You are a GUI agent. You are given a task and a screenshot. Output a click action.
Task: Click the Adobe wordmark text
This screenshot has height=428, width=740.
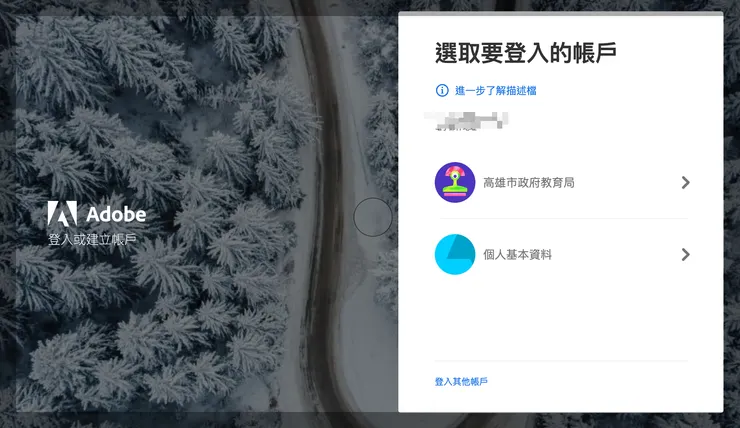(x=116, y=214)
